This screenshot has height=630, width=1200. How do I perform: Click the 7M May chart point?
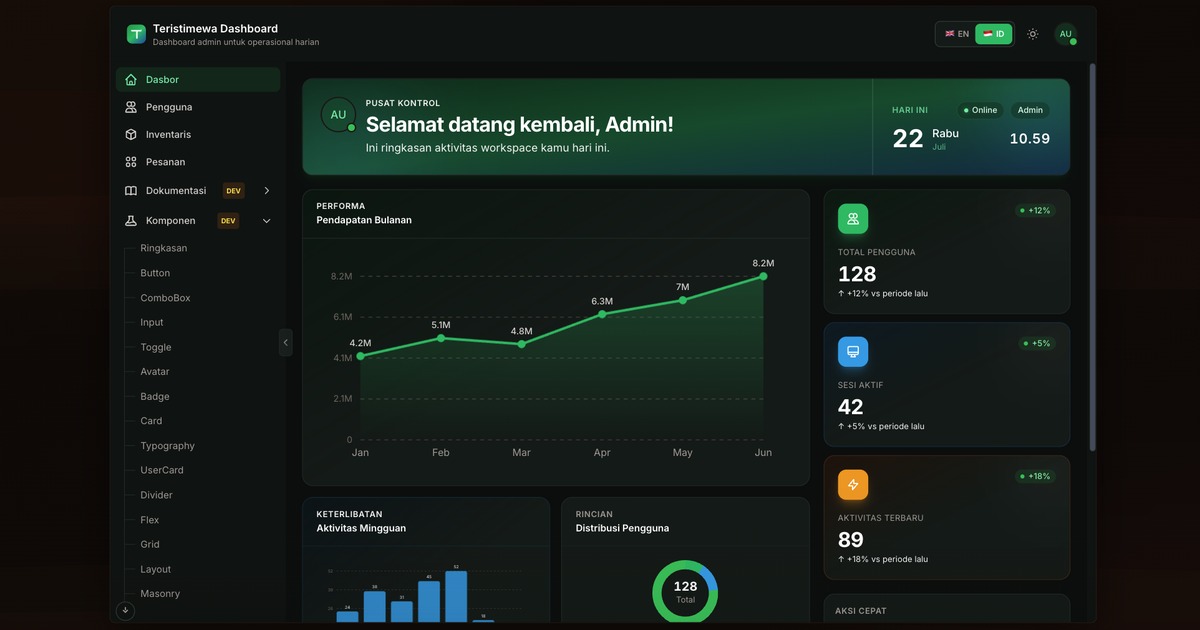click(x=683, y=300)
